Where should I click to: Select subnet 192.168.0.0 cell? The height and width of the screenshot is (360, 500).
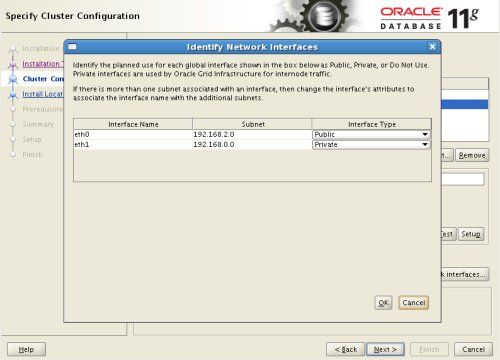pos(252,145)
